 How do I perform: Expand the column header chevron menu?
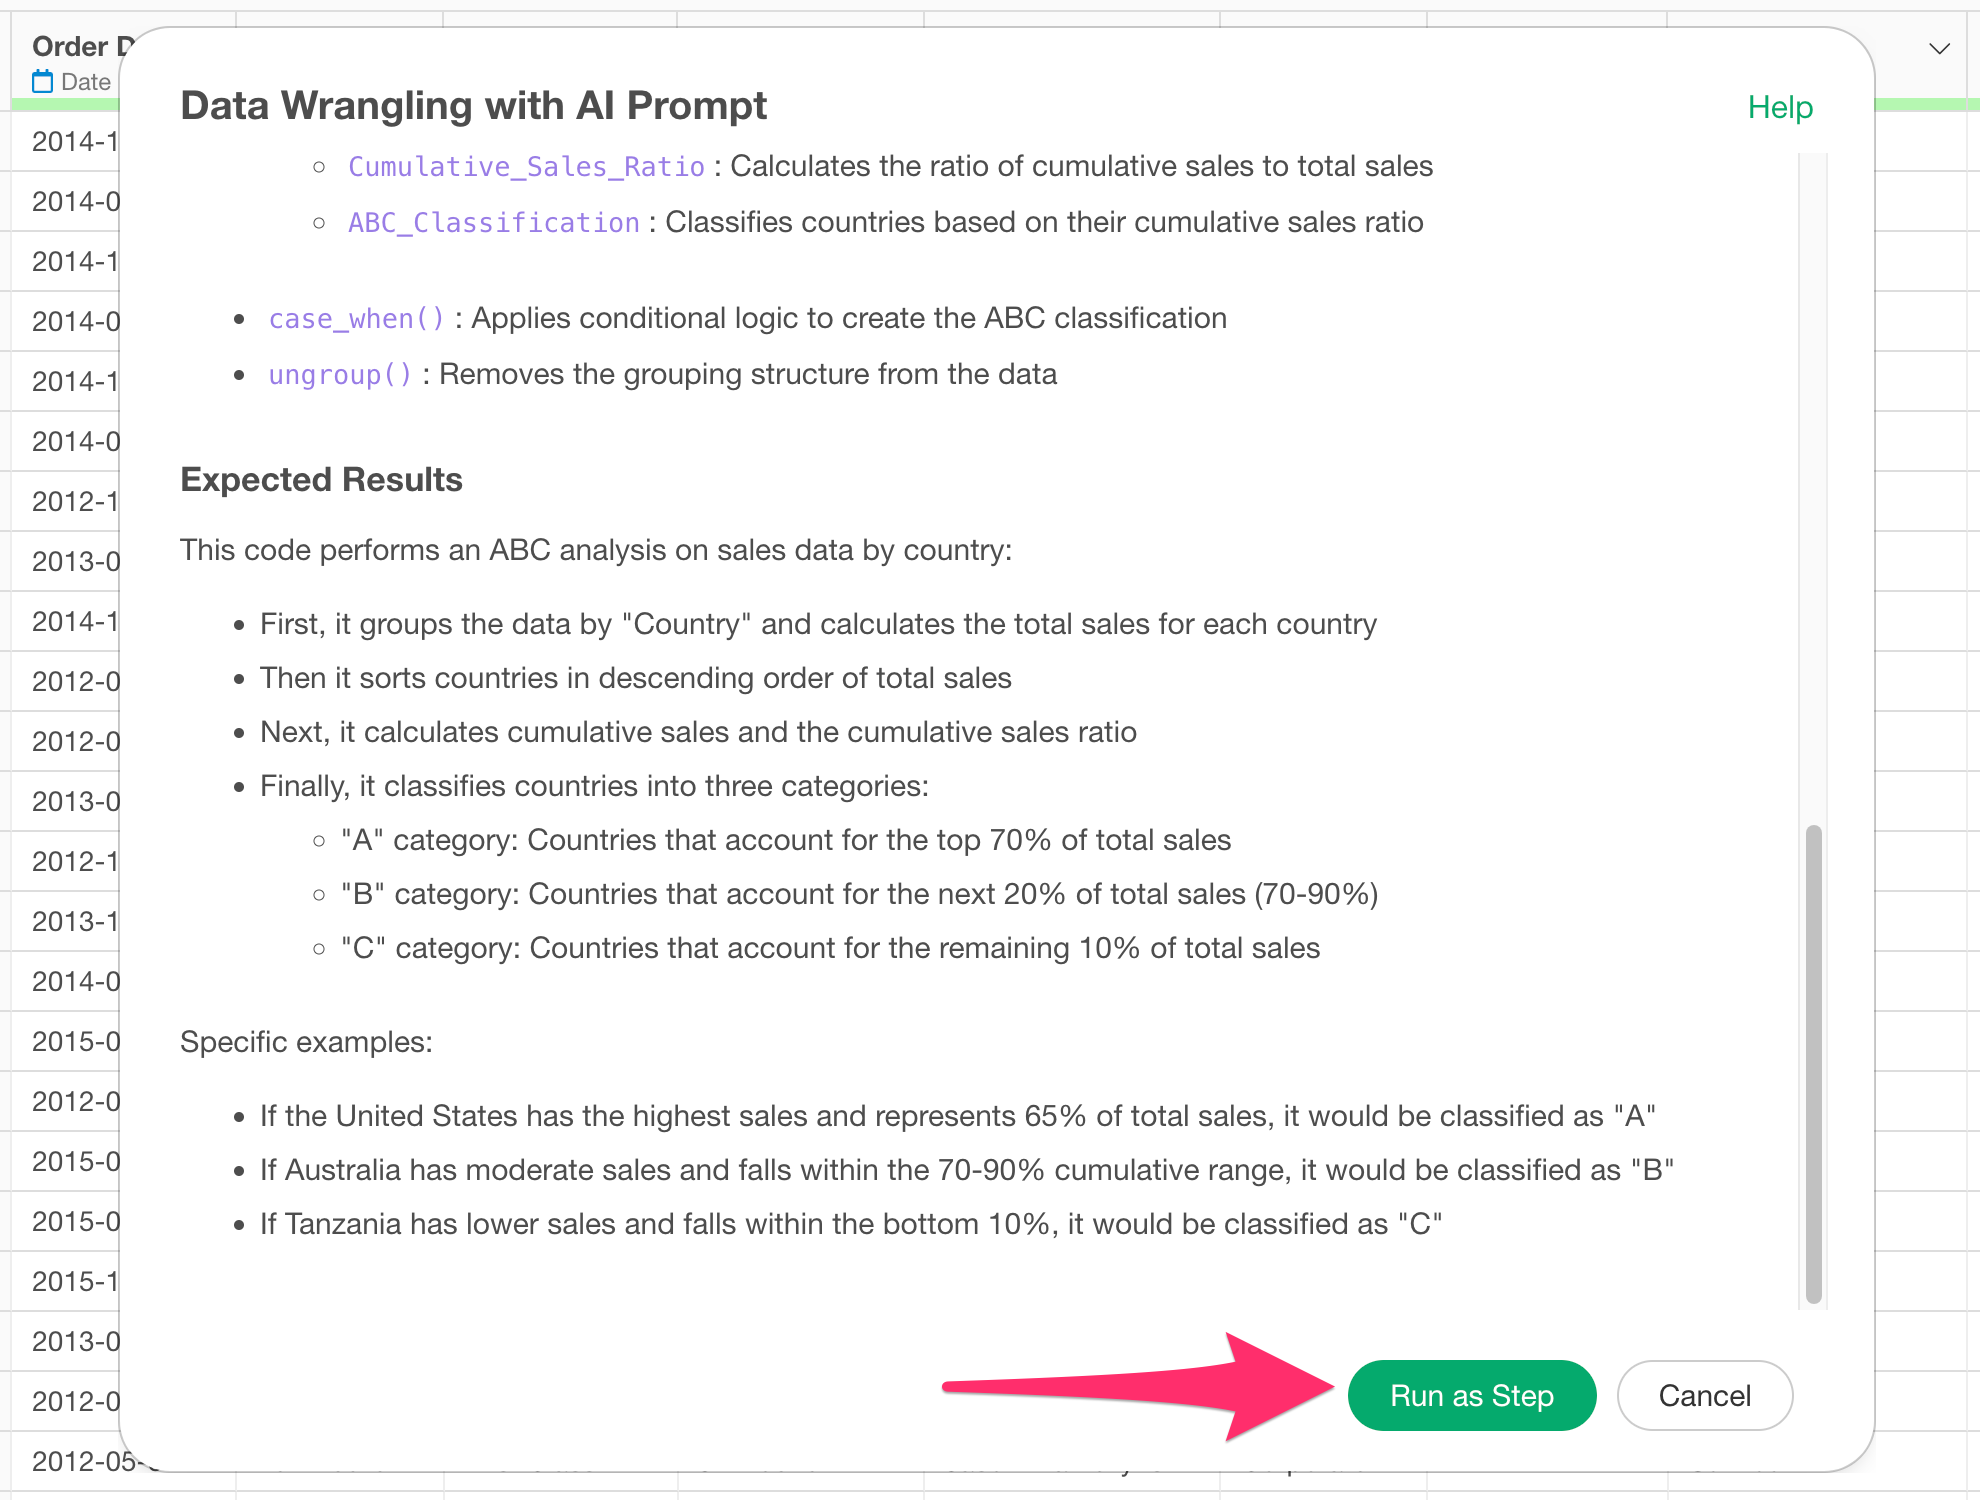point(1939,48)
